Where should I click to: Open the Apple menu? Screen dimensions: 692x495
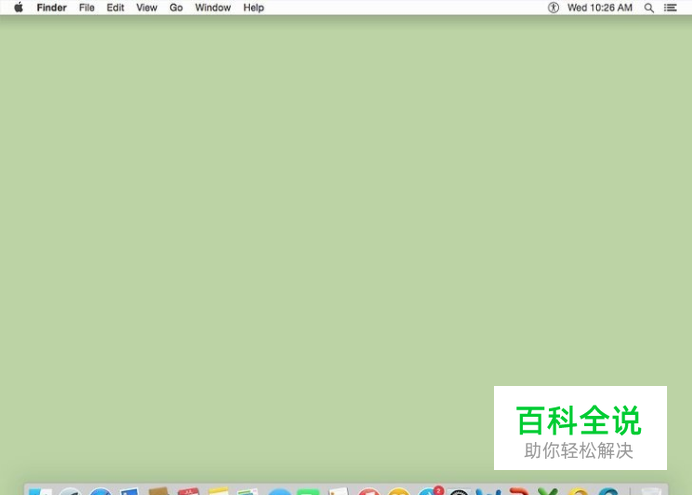point(19,8)
